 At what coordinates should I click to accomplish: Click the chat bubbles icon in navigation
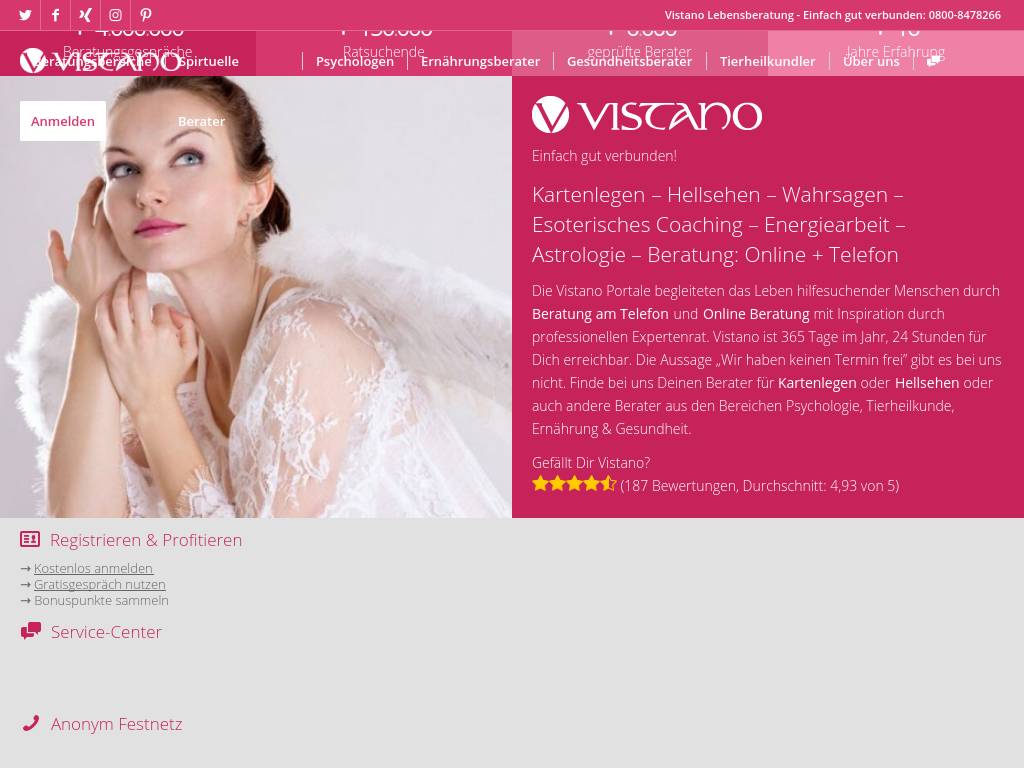934,61
